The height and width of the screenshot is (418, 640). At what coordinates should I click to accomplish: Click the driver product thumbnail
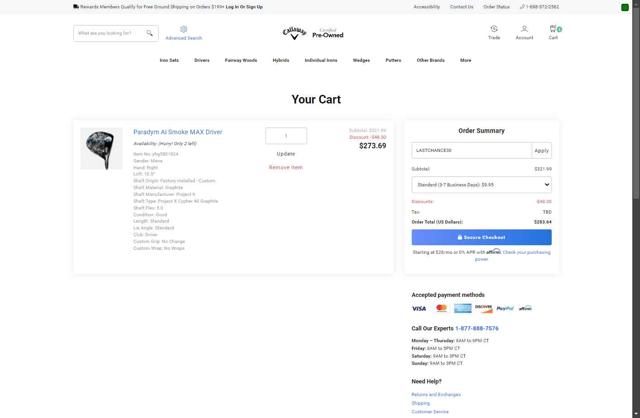coord(101,149)
